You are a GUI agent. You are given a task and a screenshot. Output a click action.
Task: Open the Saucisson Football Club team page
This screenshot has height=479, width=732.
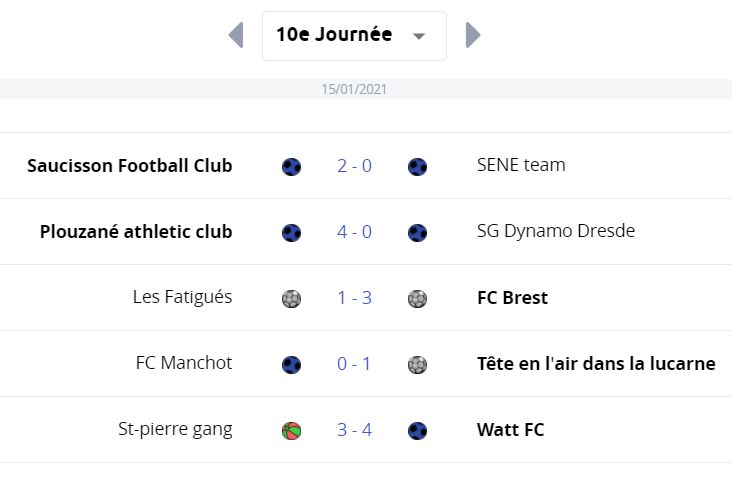[x=130, y=166]
